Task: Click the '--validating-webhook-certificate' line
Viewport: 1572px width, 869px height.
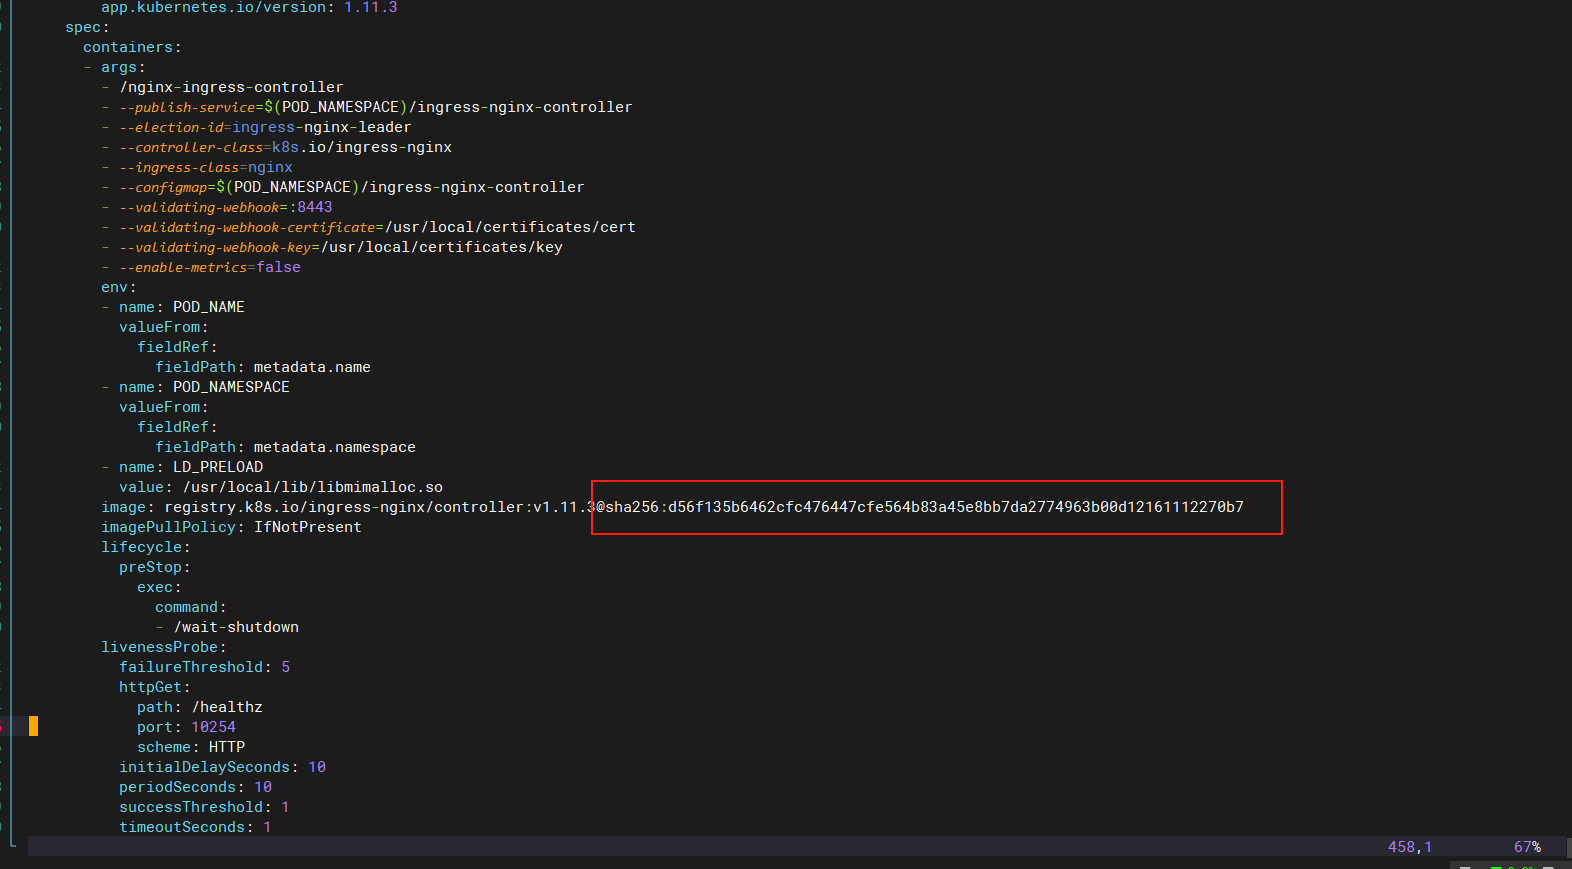Action: [x=377, y=227]
